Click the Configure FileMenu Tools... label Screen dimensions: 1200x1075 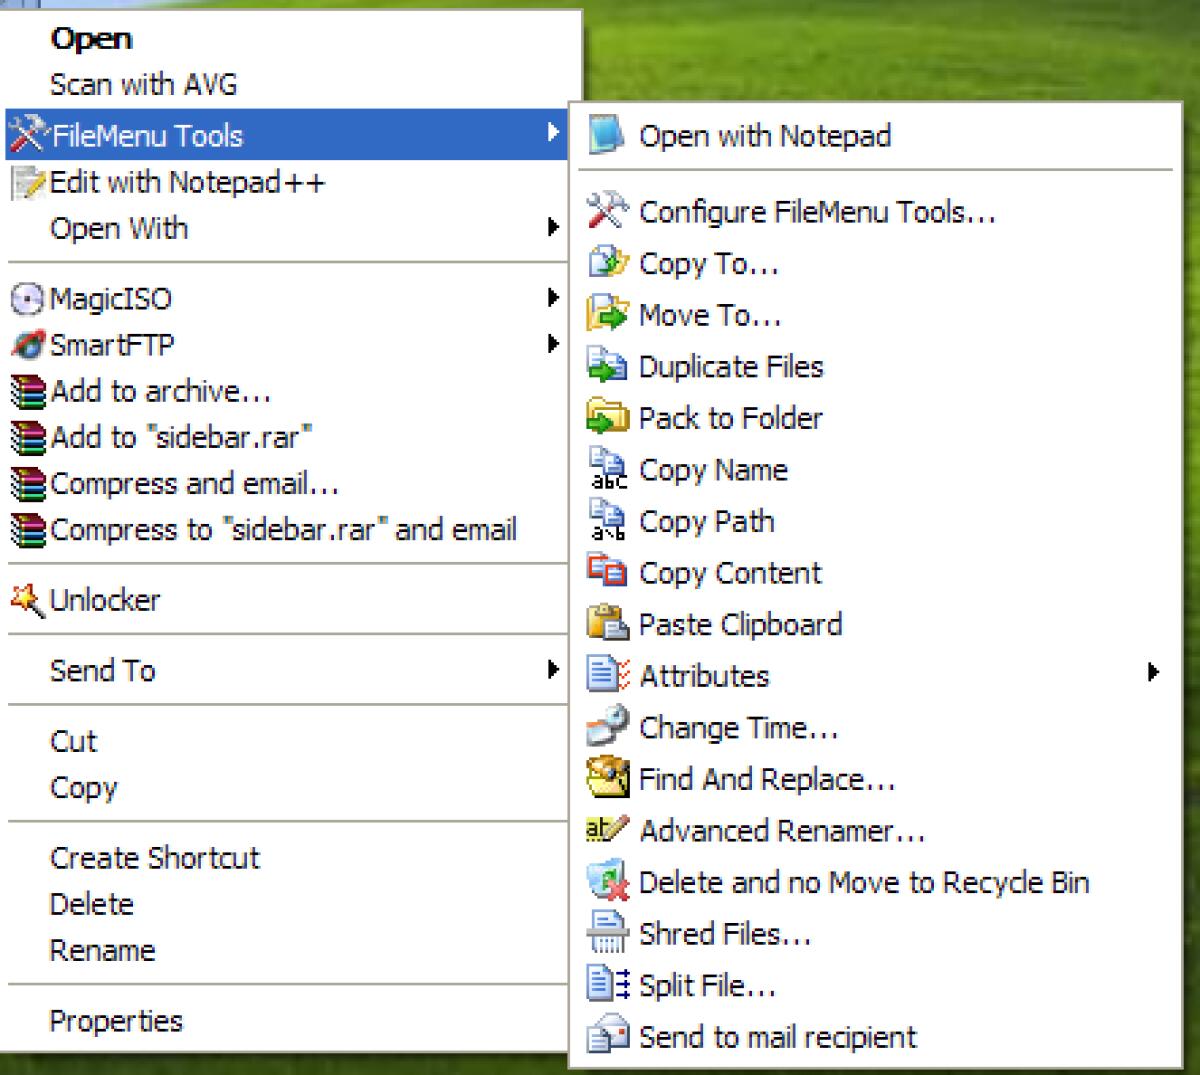pos(817,212)
